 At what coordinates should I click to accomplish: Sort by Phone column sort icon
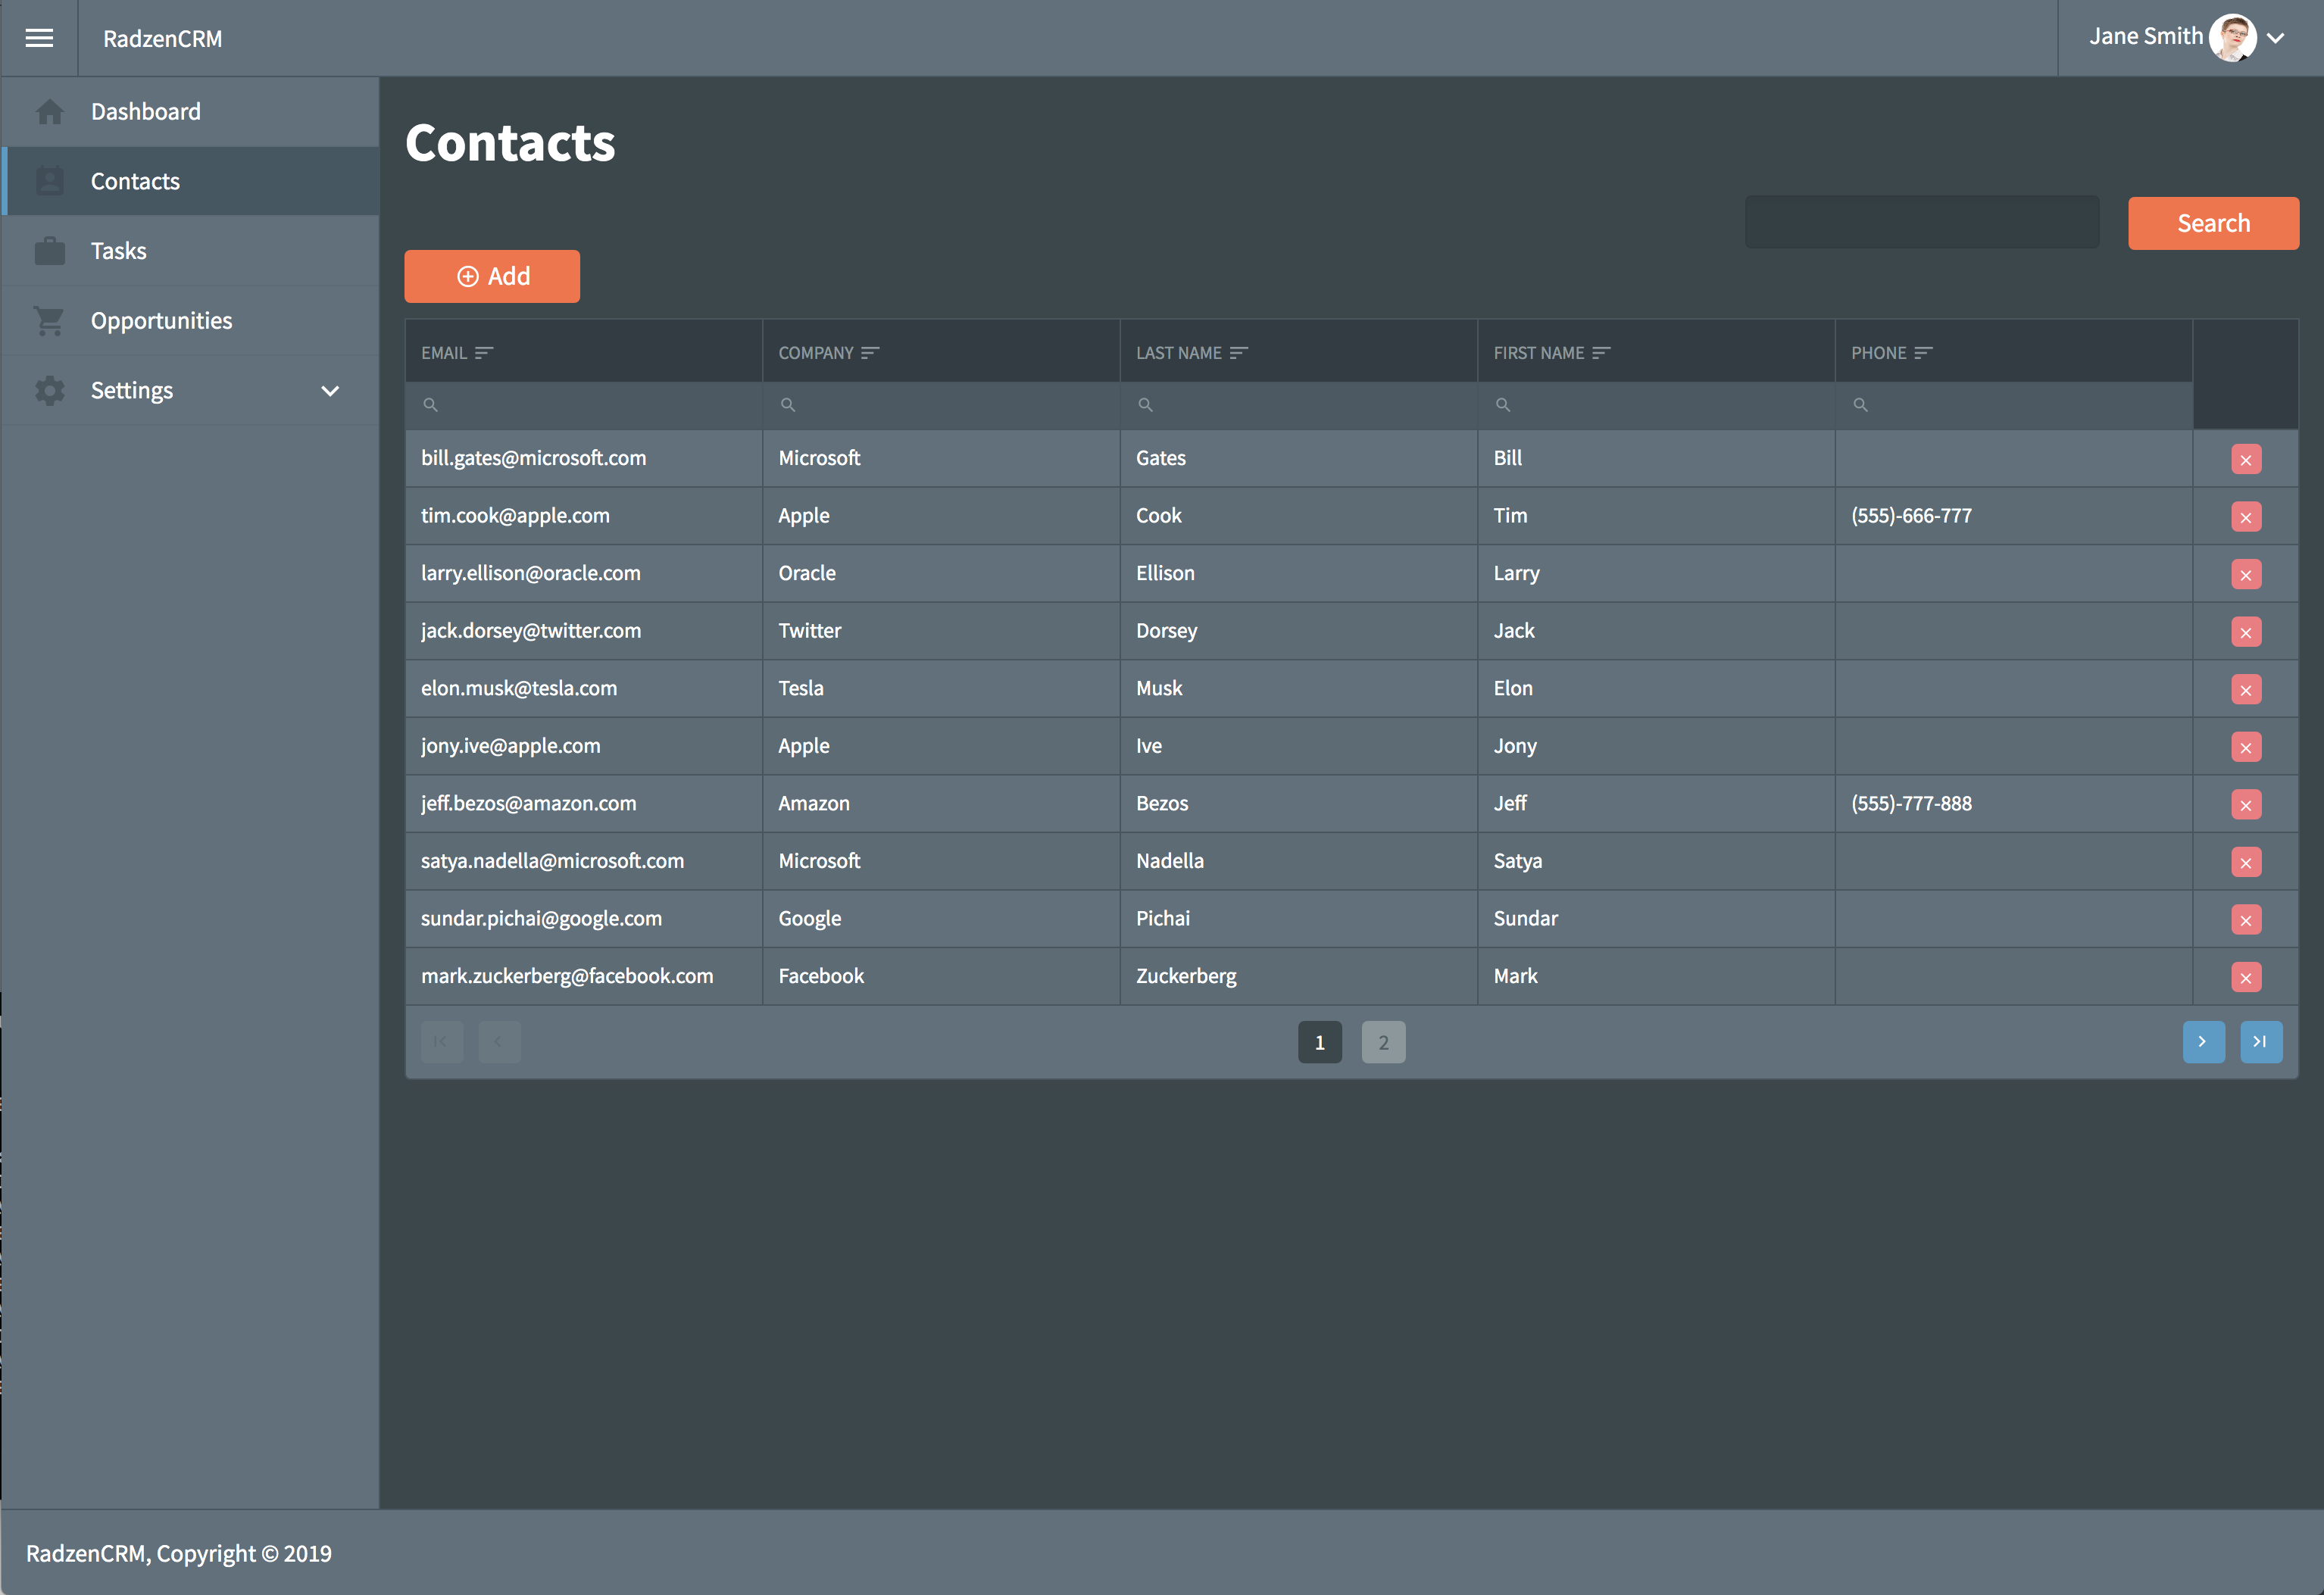coord(1923,353)
